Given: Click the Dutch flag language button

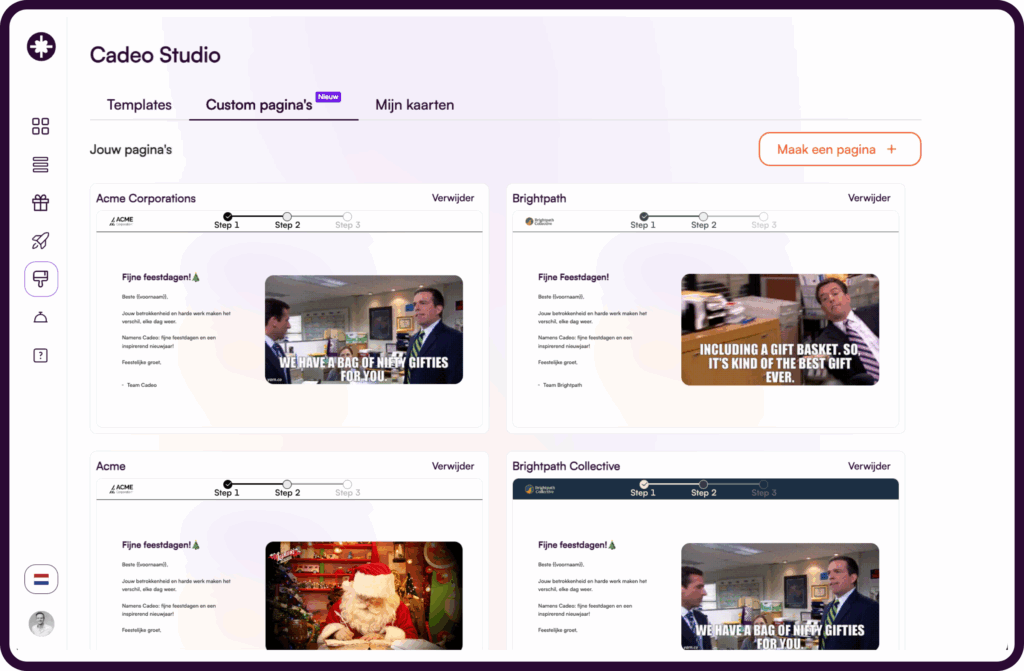Looking at the screenshot, I should (x=41, y=580).
